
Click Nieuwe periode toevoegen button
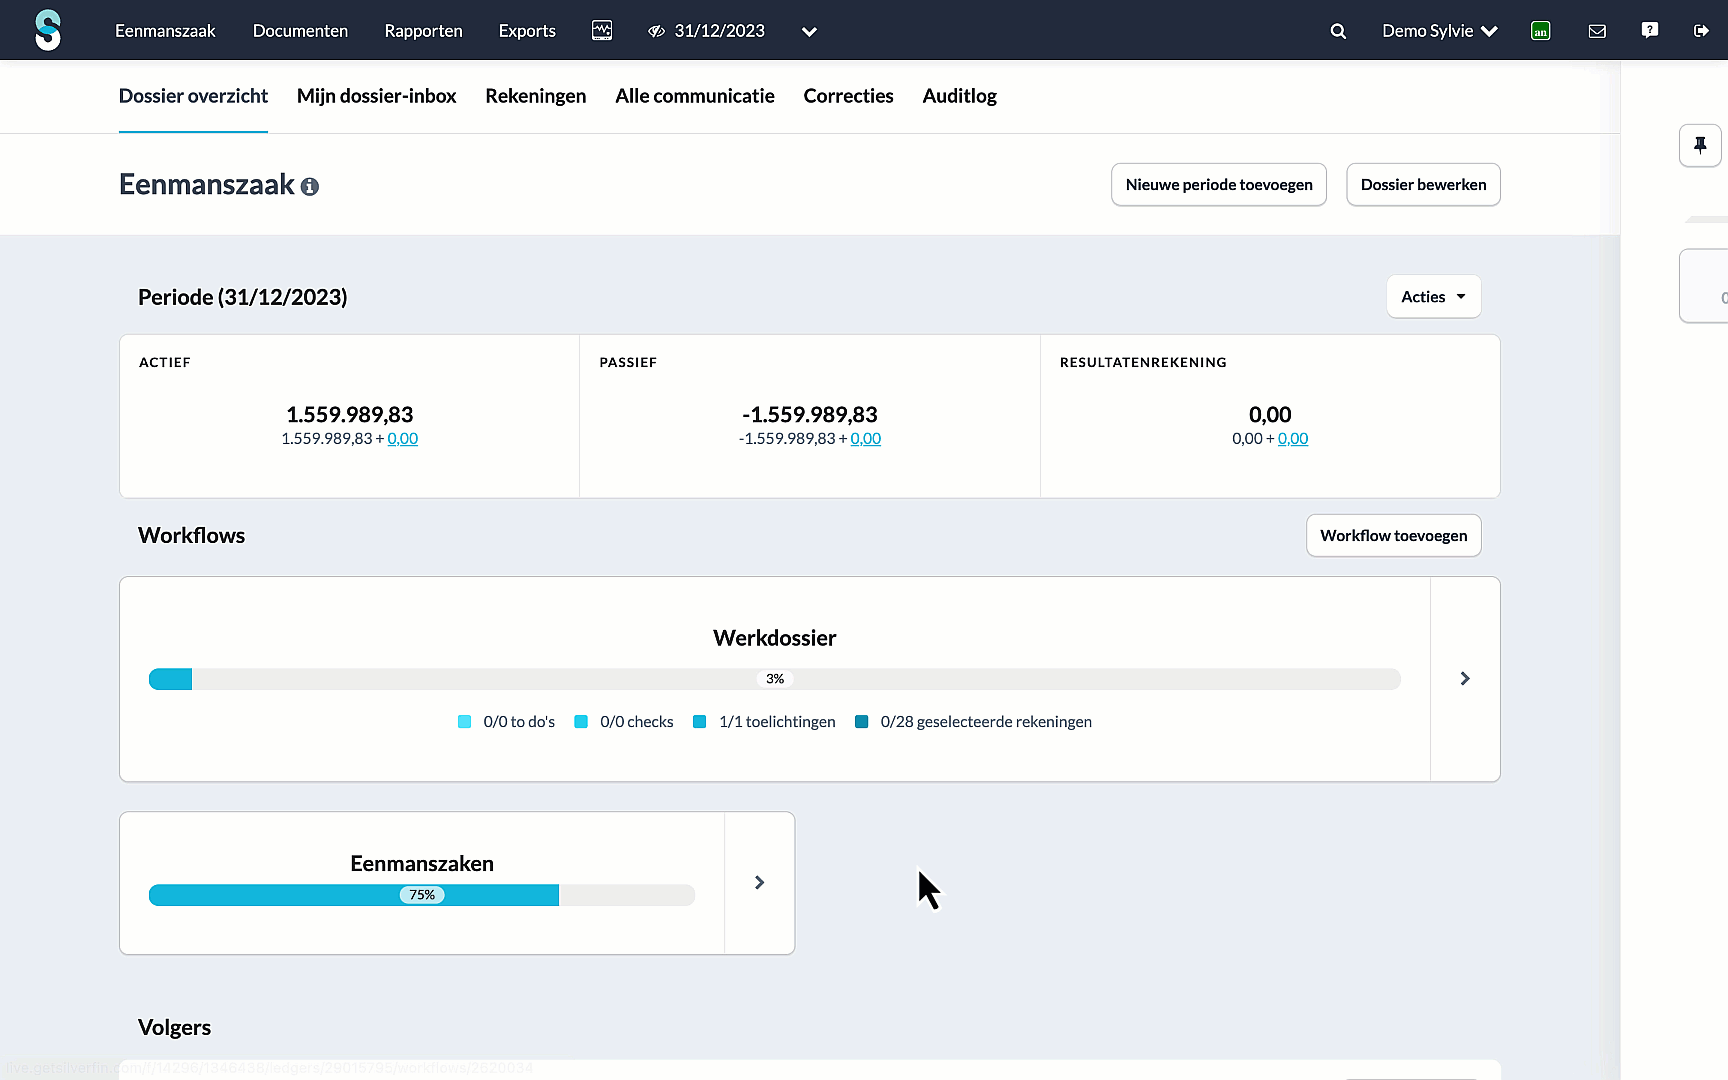click(x=1219, y=185)
